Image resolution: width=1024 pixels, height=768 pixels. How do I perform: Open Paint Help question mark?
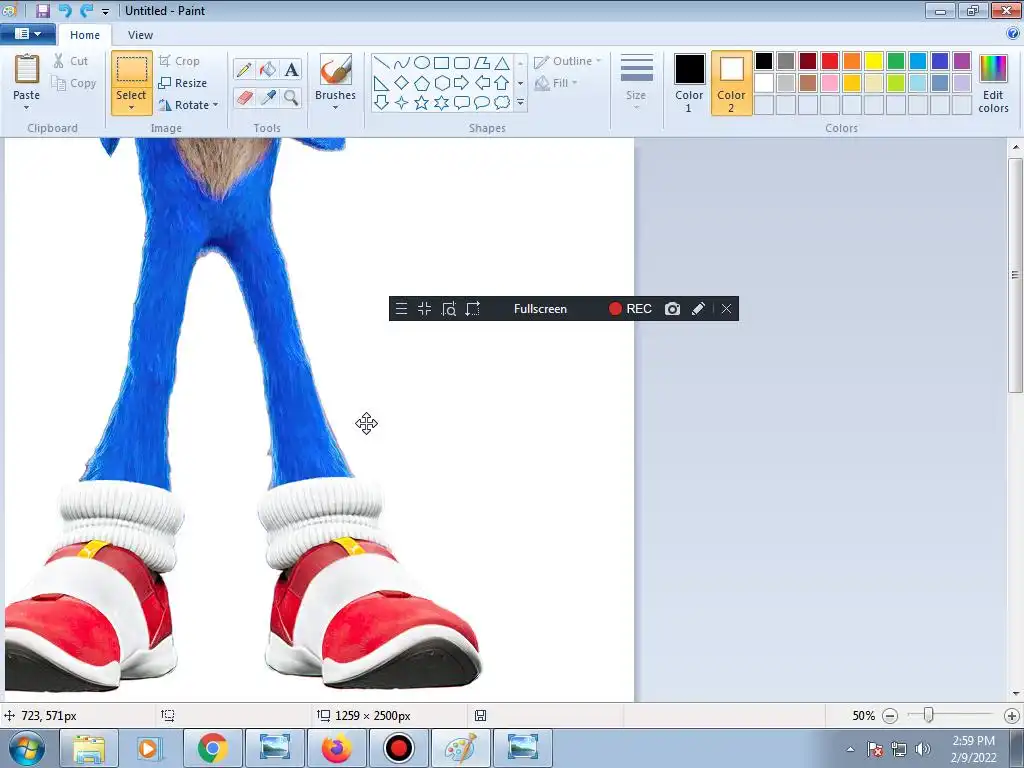[1013, 33]
